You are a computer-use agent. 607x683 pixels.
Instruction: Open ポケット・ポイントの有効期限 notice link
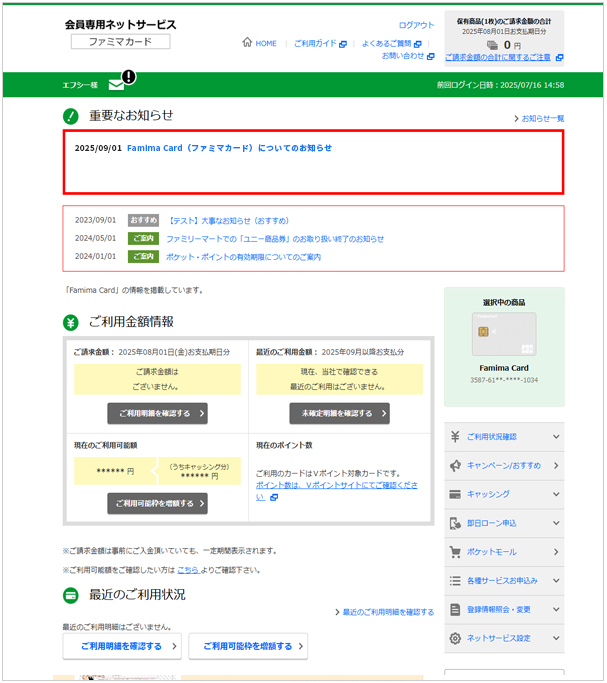coord(243,257)
